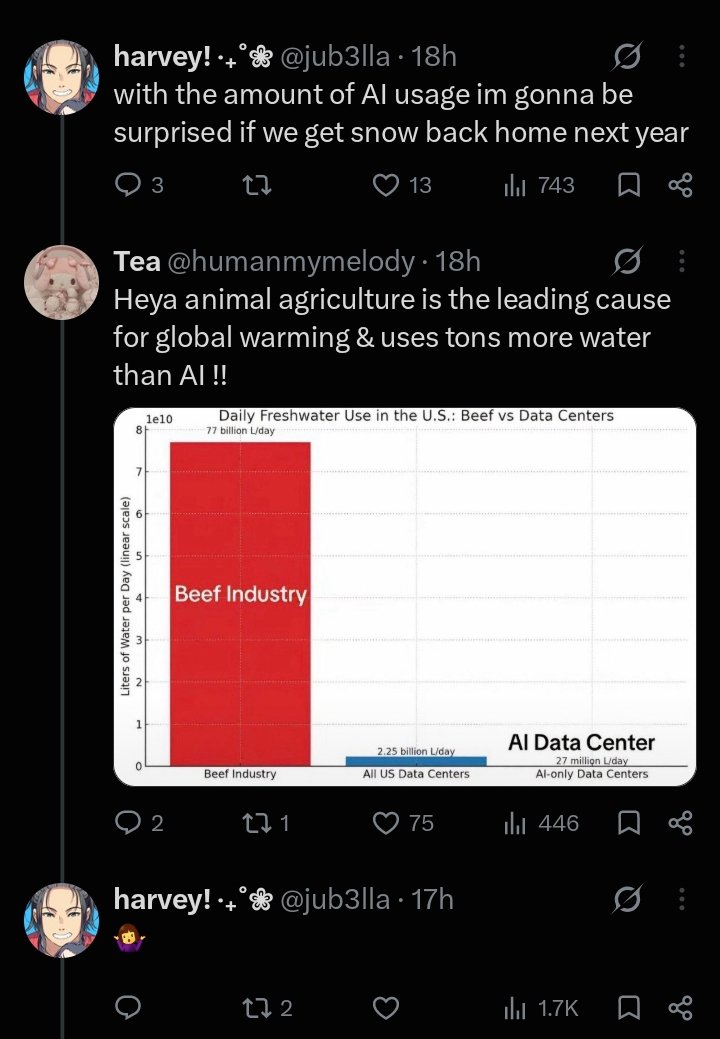Viewport: 720px width, 1039px height.
Task: Open the beef vs data centers chart image
Action: (405, 596)
